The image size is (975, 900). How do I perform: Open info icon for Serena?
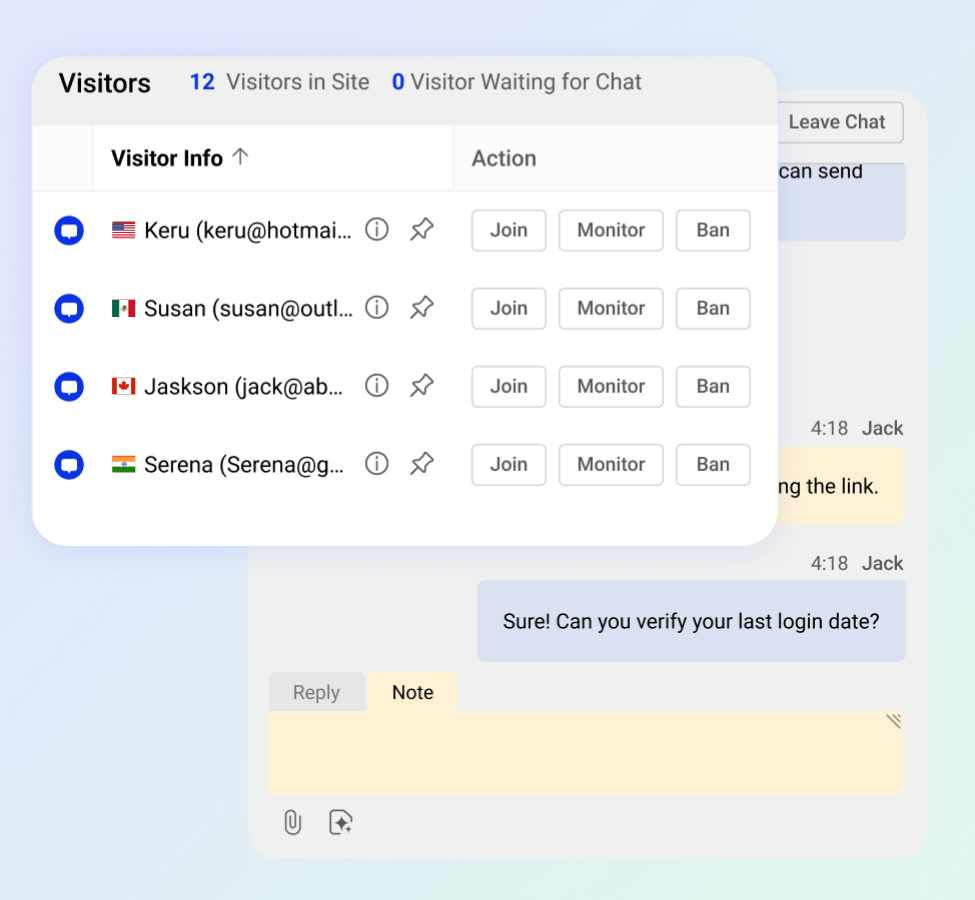pyautogui.click(x=376, y=464)
